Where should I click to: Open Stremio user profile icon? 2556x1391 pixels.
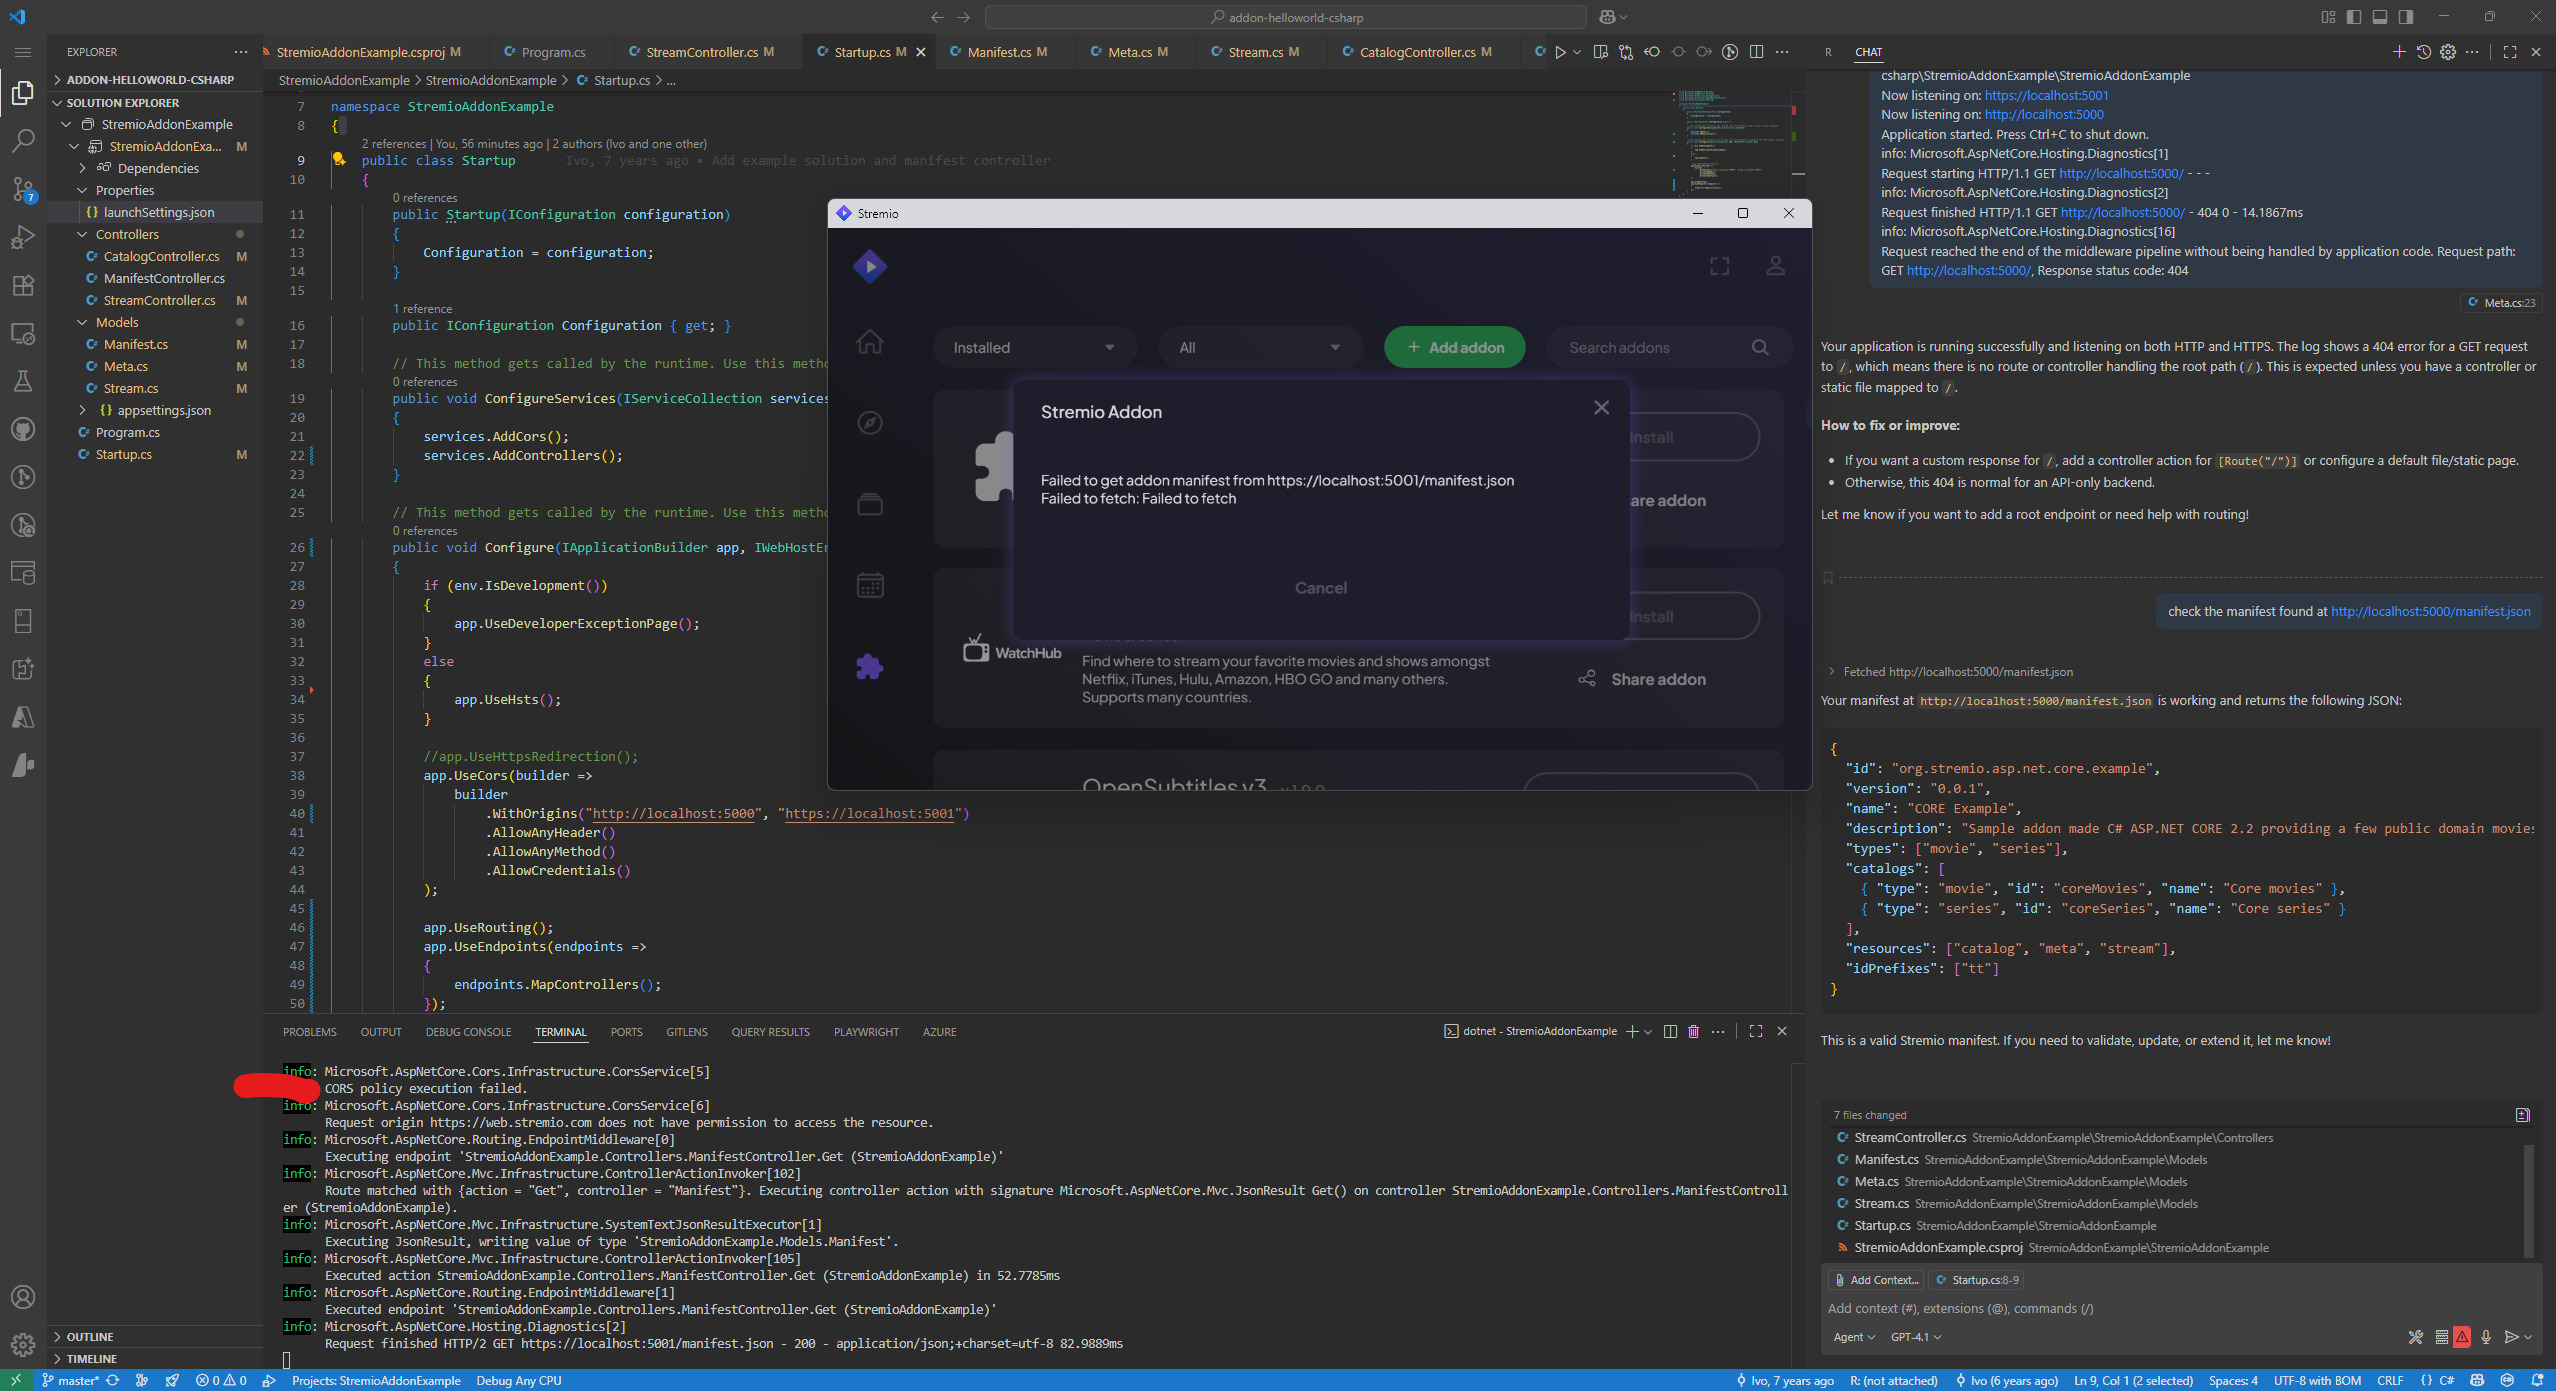(1776, 266)
